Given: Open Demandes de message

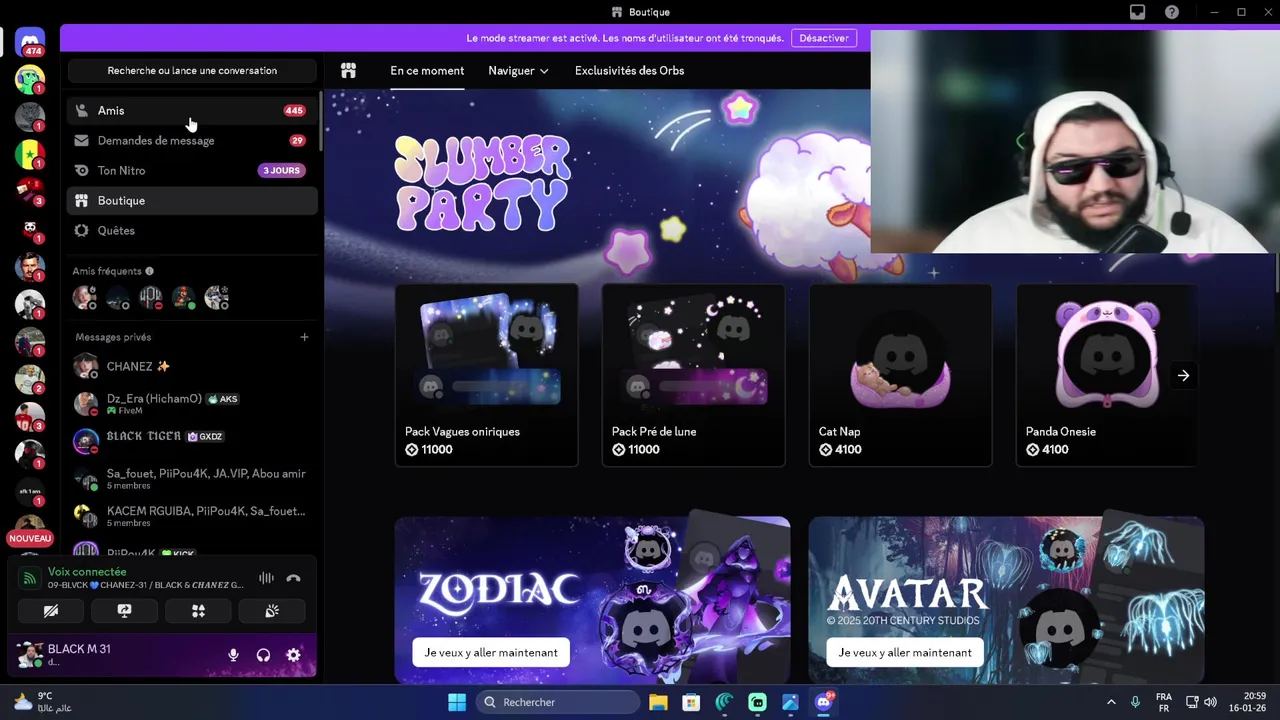Looking at the screenshot, I should tap(192, 141).
